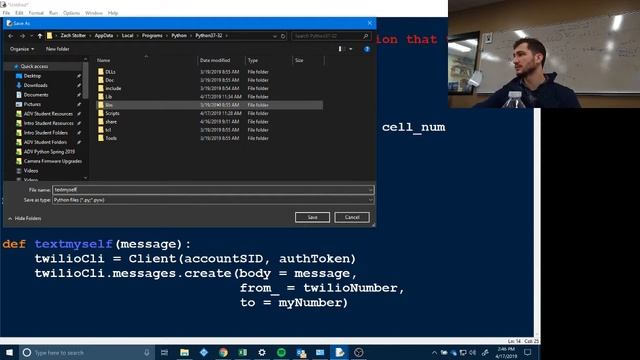Select the tcl folder

[108, 130]
